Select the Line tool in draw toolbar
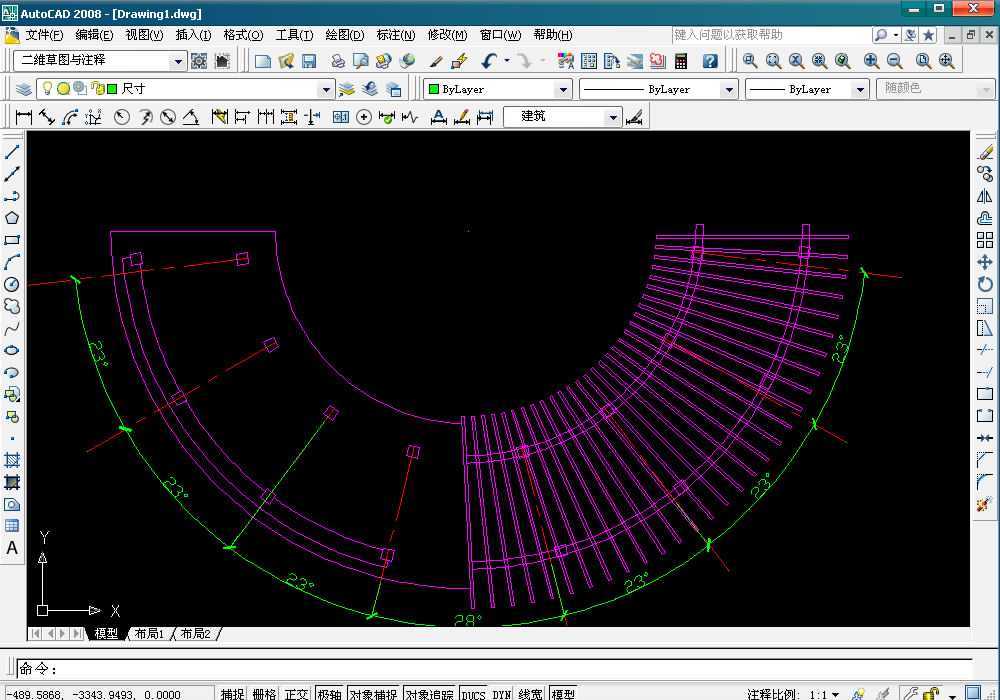This screenshot has height=700, width=1000. 12,151
